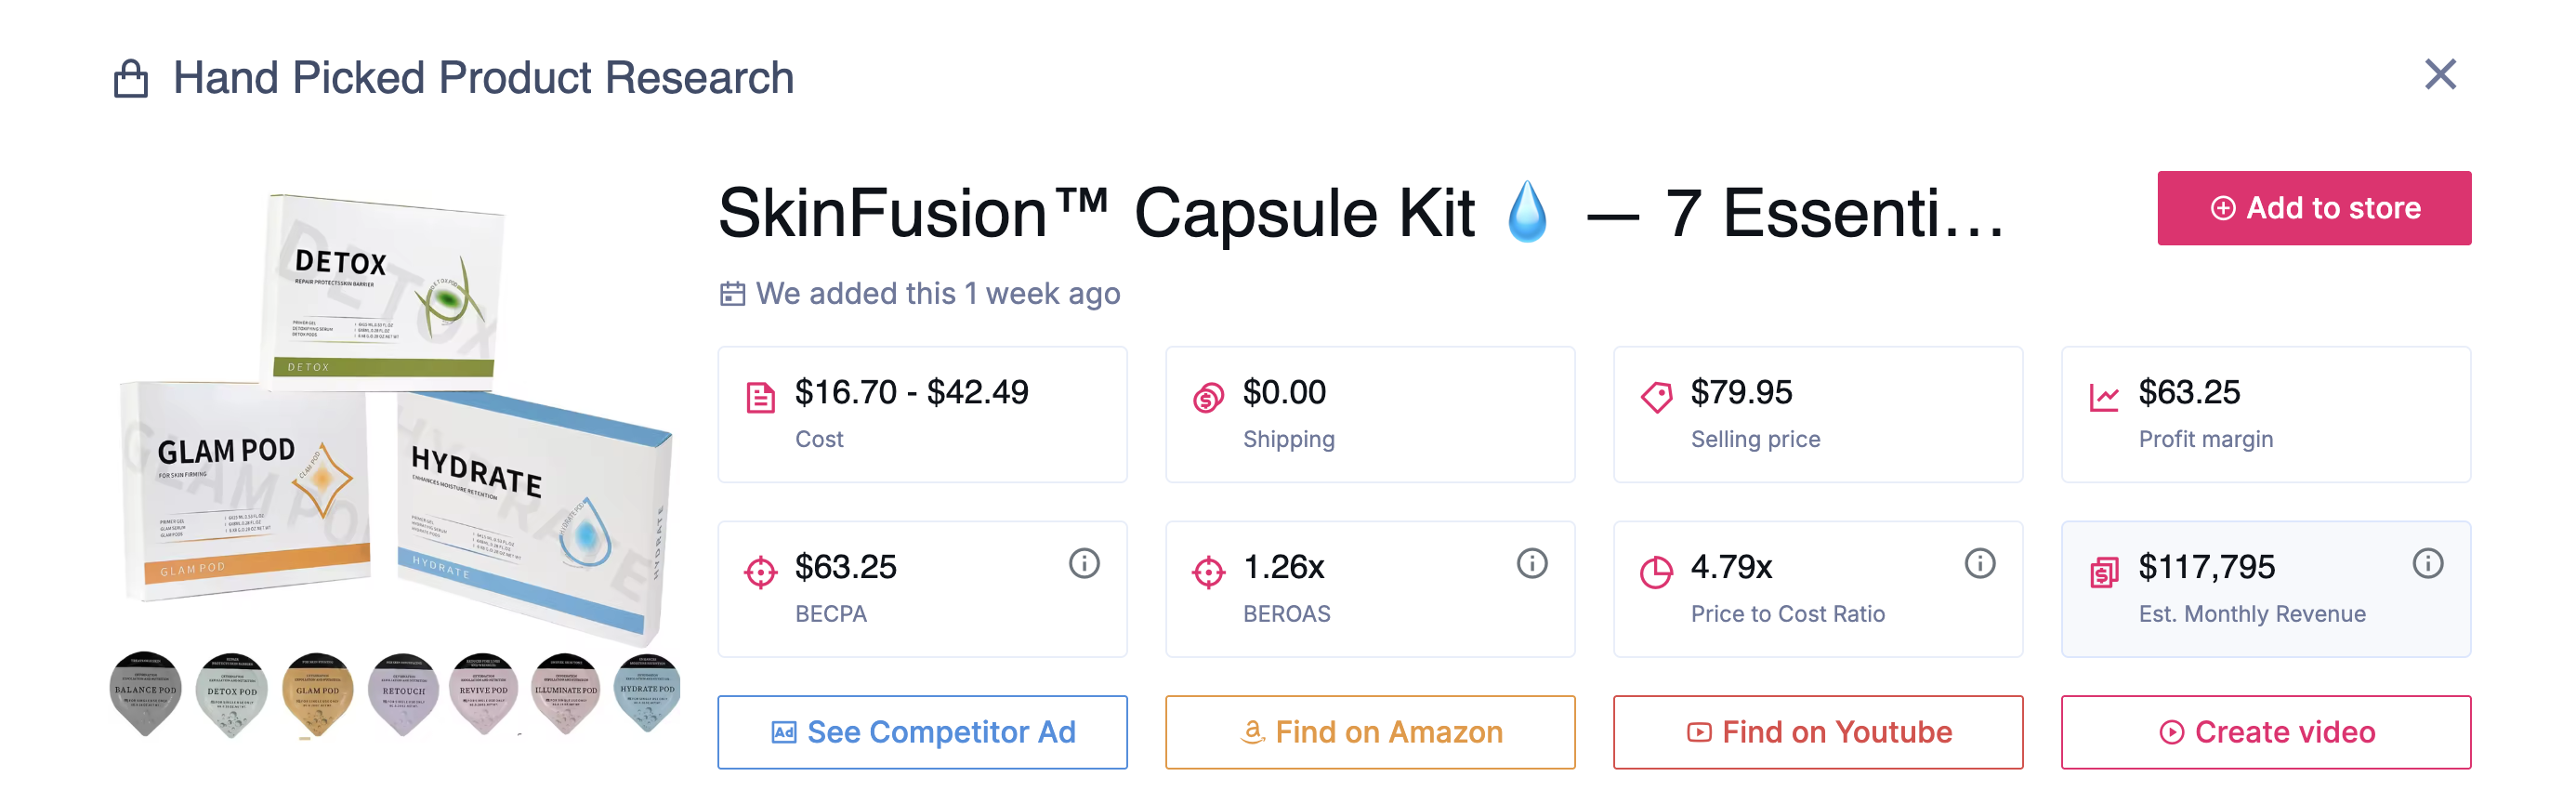
Task: Open the Est. Monthly Revenue info tooltip
Action: click(x=2426, y=563)
